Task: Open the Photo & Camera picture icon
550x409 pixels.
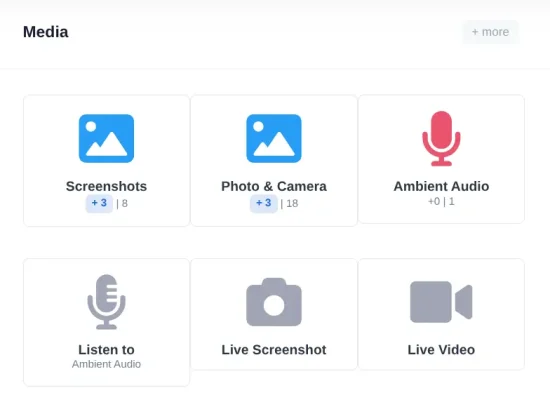Action: click(x=274, y=139)
